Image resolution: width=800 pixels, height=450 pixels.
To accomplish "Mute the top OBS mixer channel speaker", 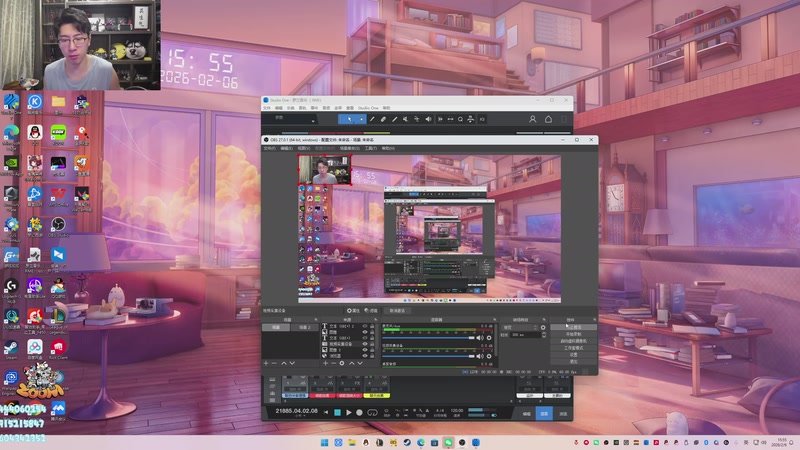I will click(x=480, y=338).
